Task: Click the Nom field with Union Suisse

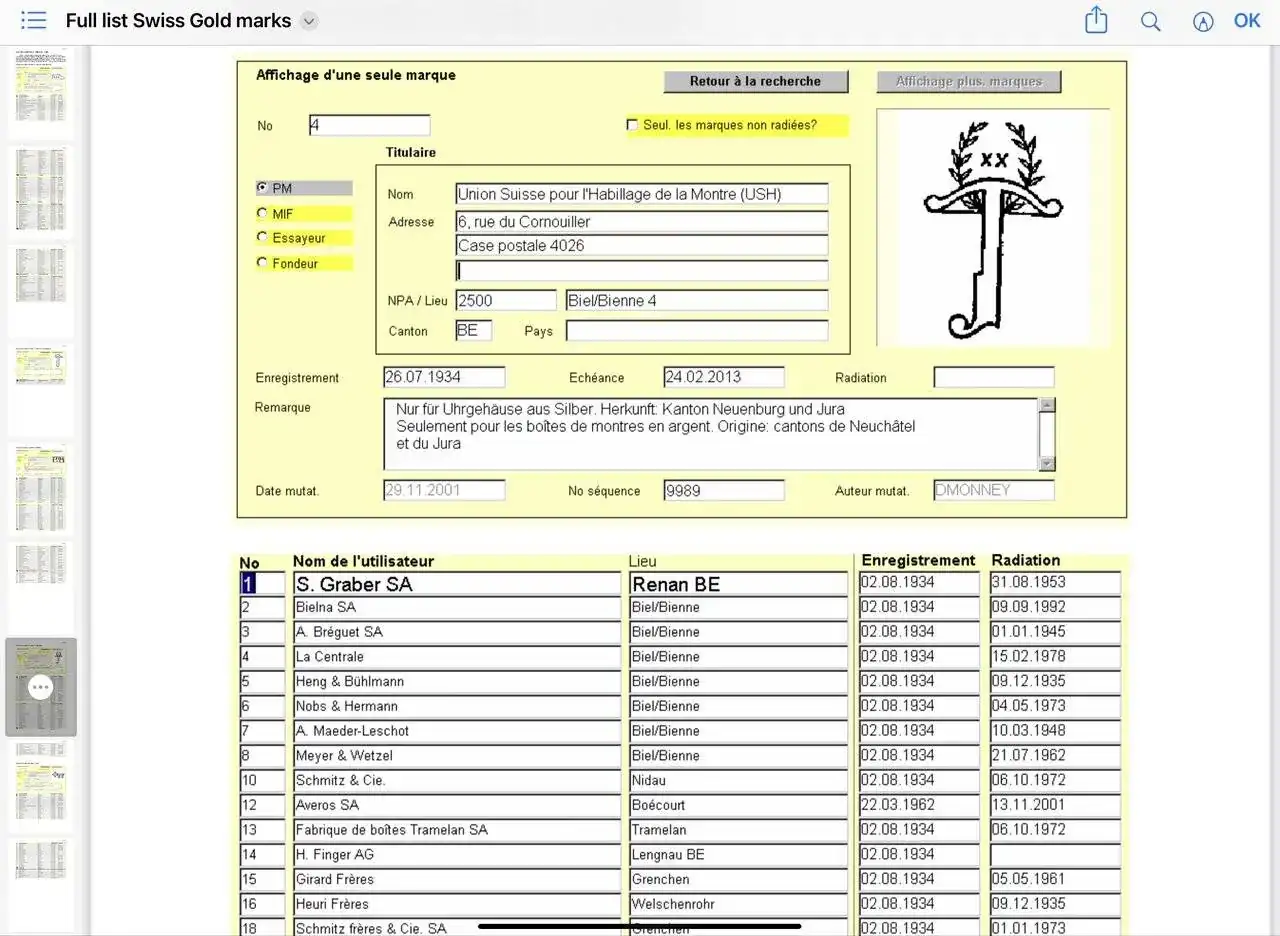Action: 641,194
